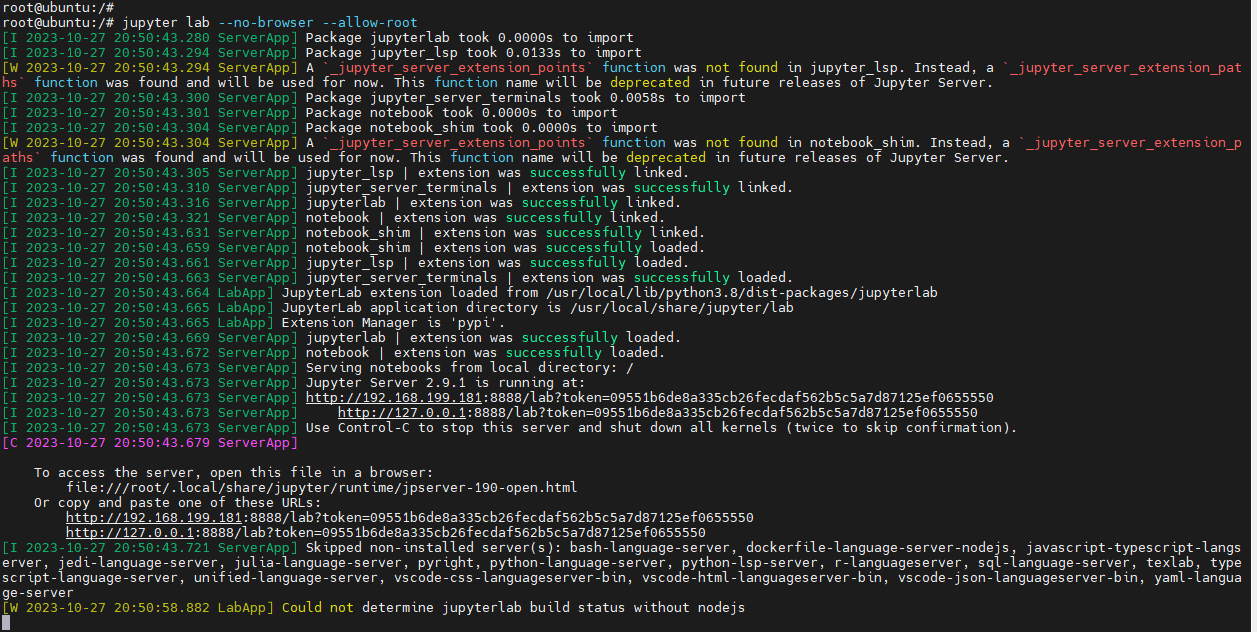Click 'Jupyter Server 2.9.1 is running at:'
Image resolution: width=1257 pixels, height=632 pixels.
(445, 382)
